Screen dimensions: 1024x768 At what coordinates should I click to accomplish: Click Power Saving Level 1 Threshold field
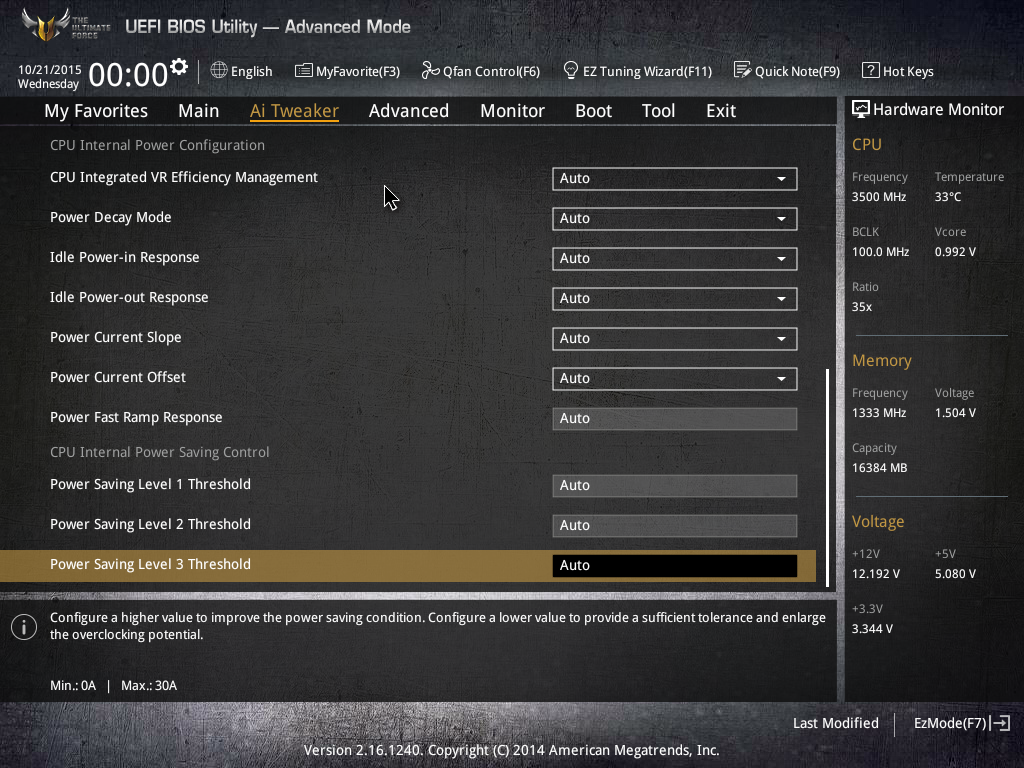(675, 485)
